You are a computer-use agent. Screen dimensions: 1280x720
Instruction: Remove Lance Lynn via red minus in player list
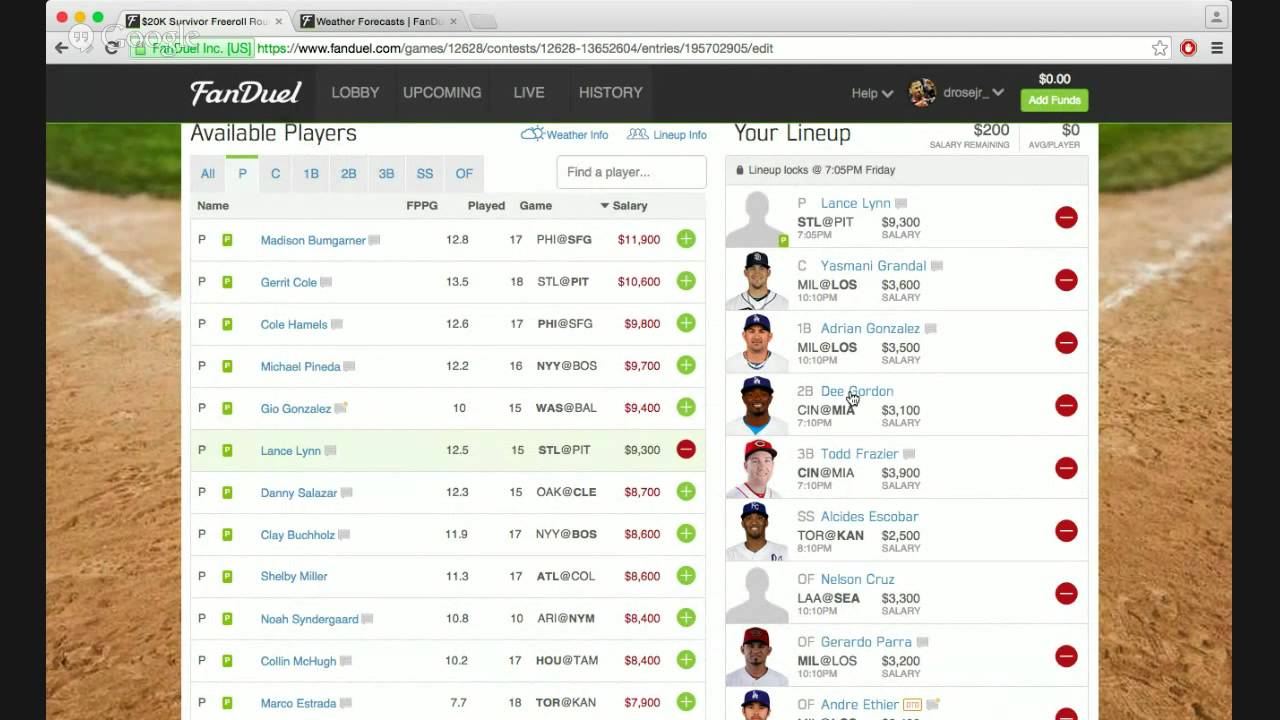tap(686, 449)
